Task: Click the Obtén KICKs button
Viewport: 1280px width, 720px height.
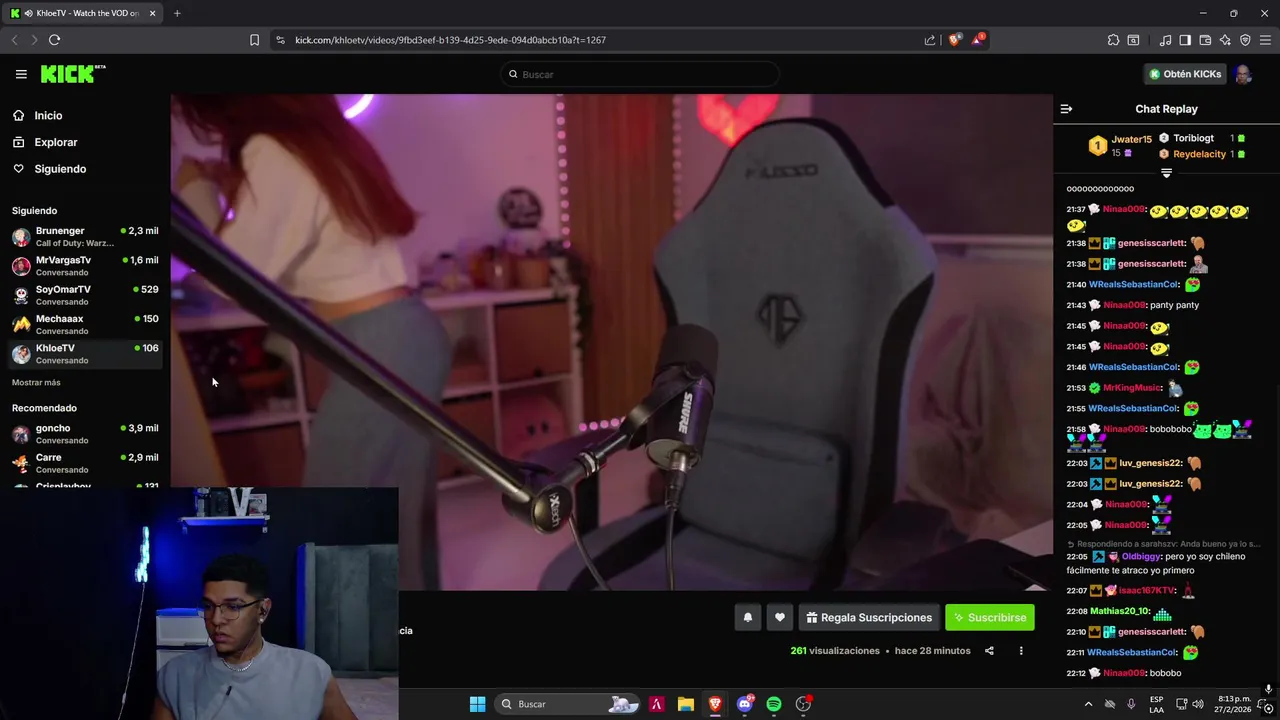Action: [1185, 74]
